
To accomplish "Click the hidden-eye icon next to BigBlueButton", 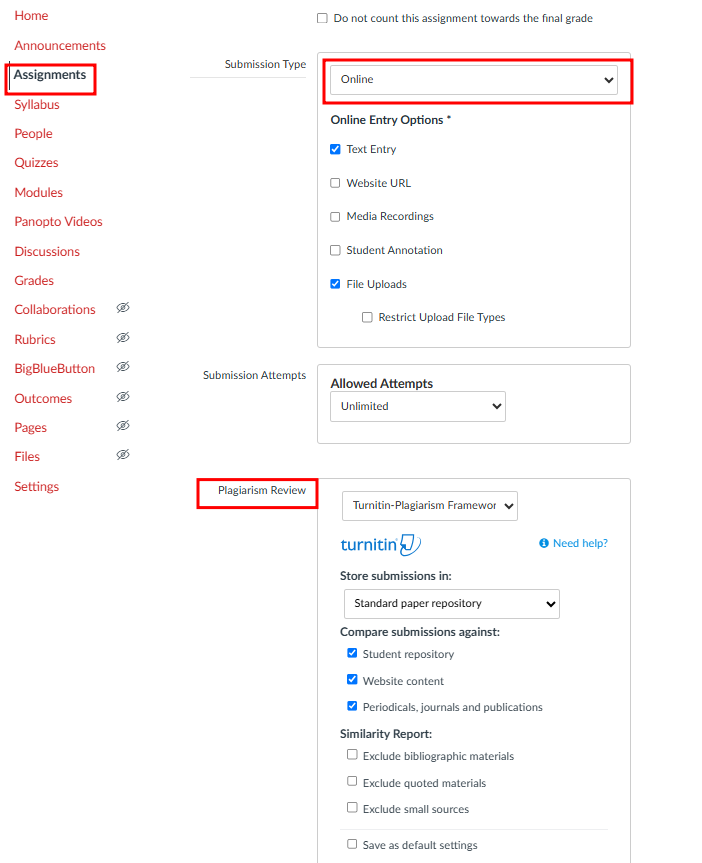I will (x=123, y=367).
